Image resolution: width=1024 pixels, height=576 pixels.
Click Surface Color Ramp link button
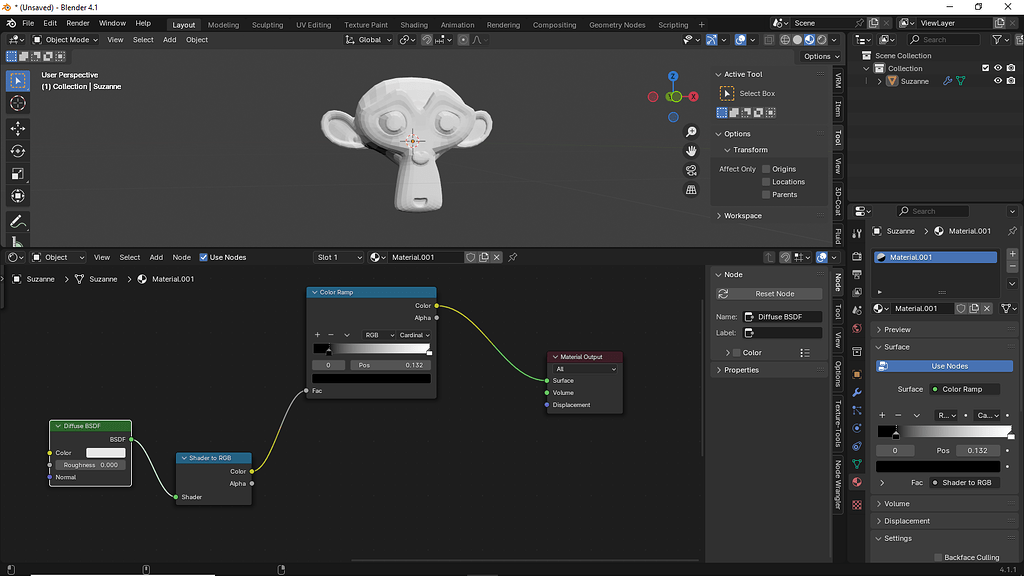click(964, 389)
